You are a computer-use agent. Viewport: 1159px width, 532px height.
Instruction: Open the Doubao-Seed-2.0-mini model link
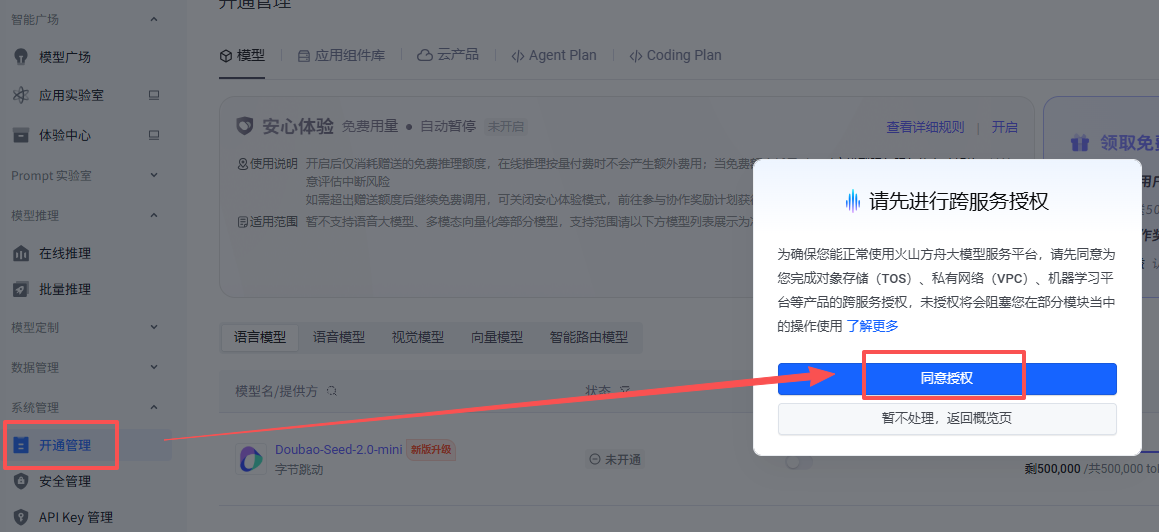[x=339, y=449]
